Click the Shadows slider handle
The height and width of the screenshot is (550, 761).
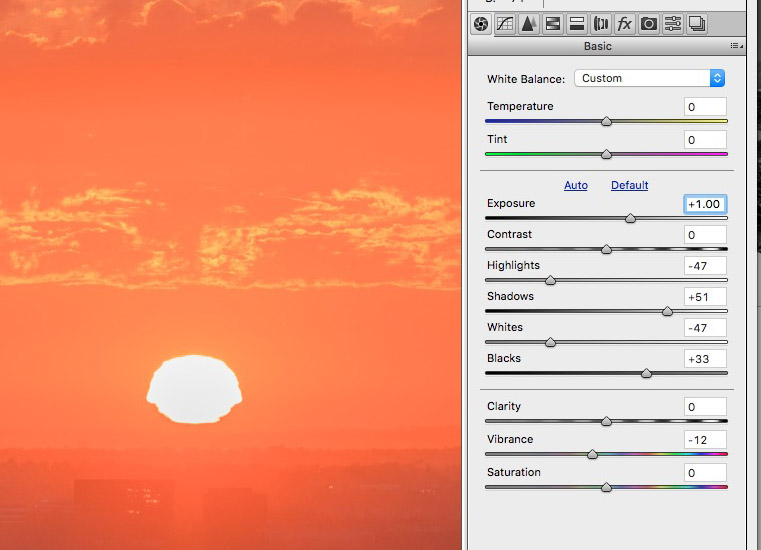667,312
